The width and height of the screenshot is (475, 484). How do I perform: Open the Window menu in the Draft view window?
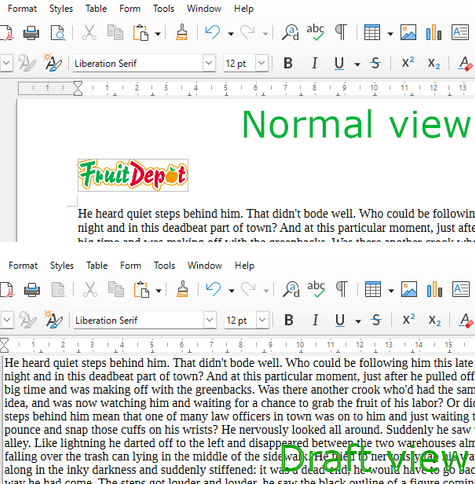pos(205,265)
